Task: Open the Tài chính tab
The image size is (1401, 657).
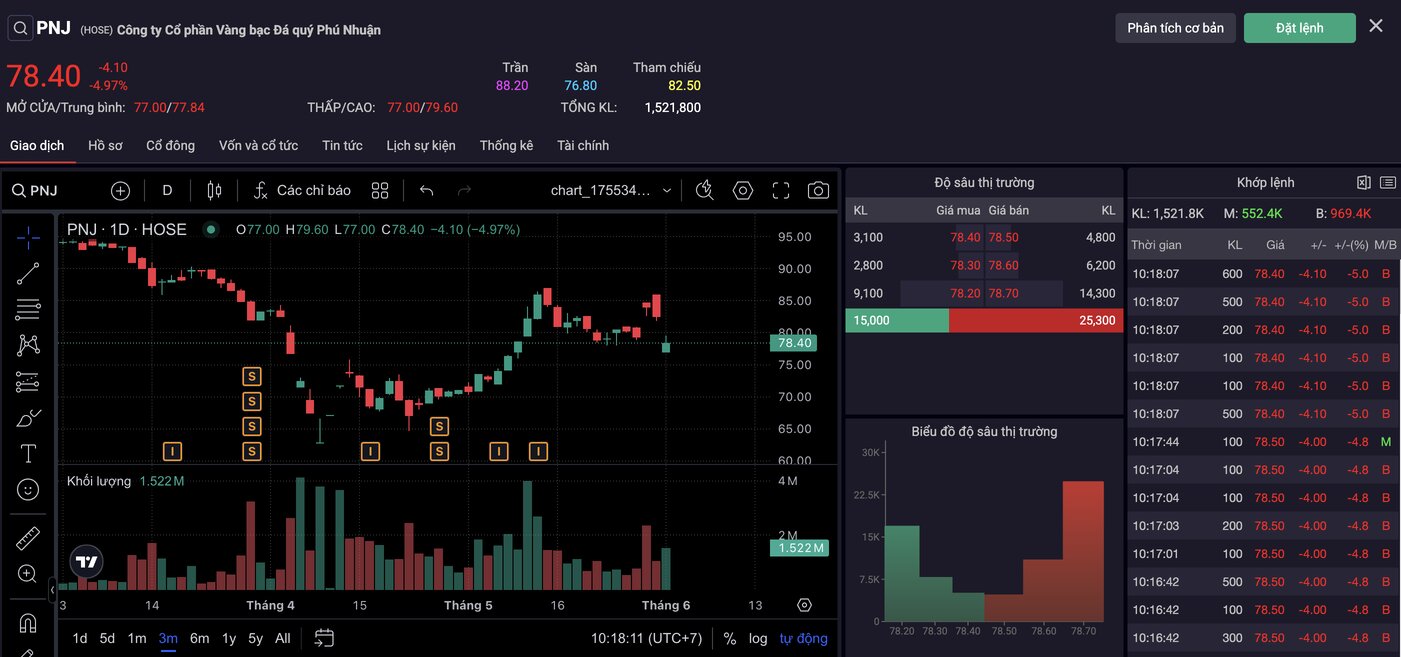Action: [583, 145]
